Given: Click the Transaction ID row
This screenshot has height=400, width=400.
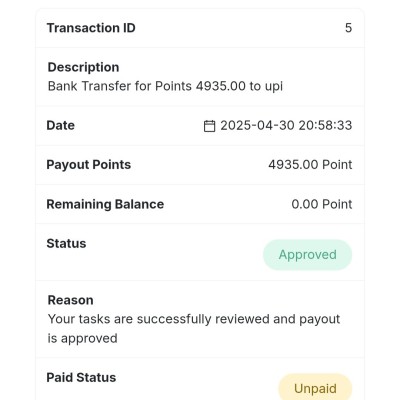Looking at the screenshot, I should point(200,28).
